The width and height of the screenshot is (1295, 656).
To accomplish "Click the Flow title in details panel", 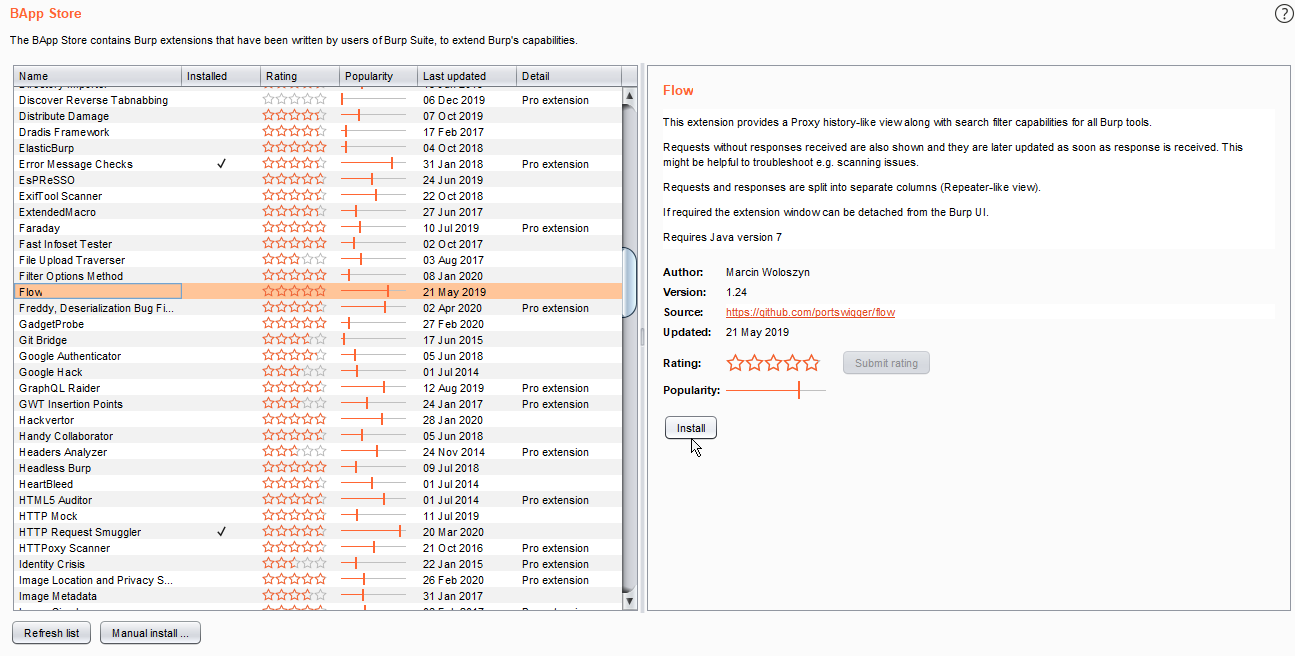I will 678,90.
